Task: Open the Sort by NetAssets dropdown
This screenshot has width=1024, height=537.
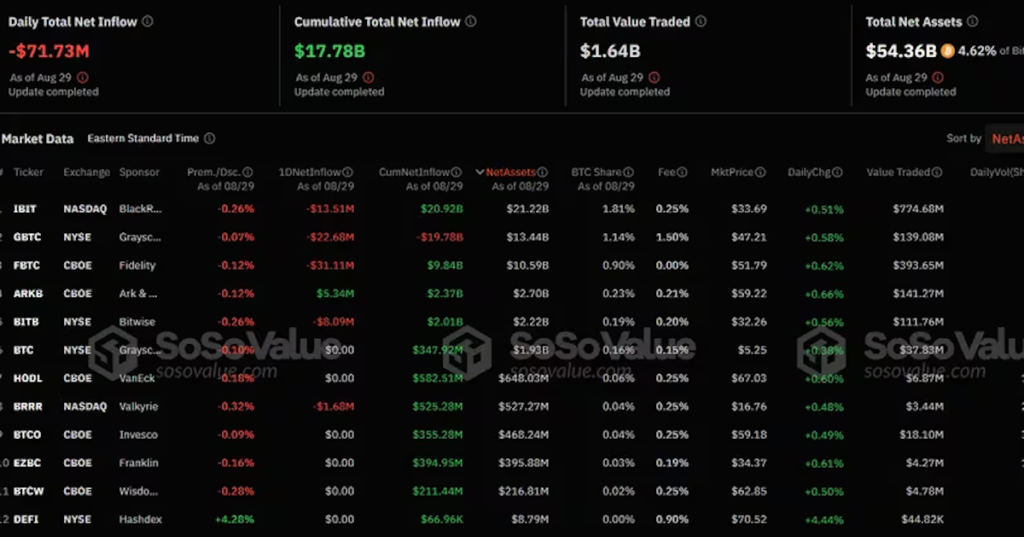Action: point(1005,138)
